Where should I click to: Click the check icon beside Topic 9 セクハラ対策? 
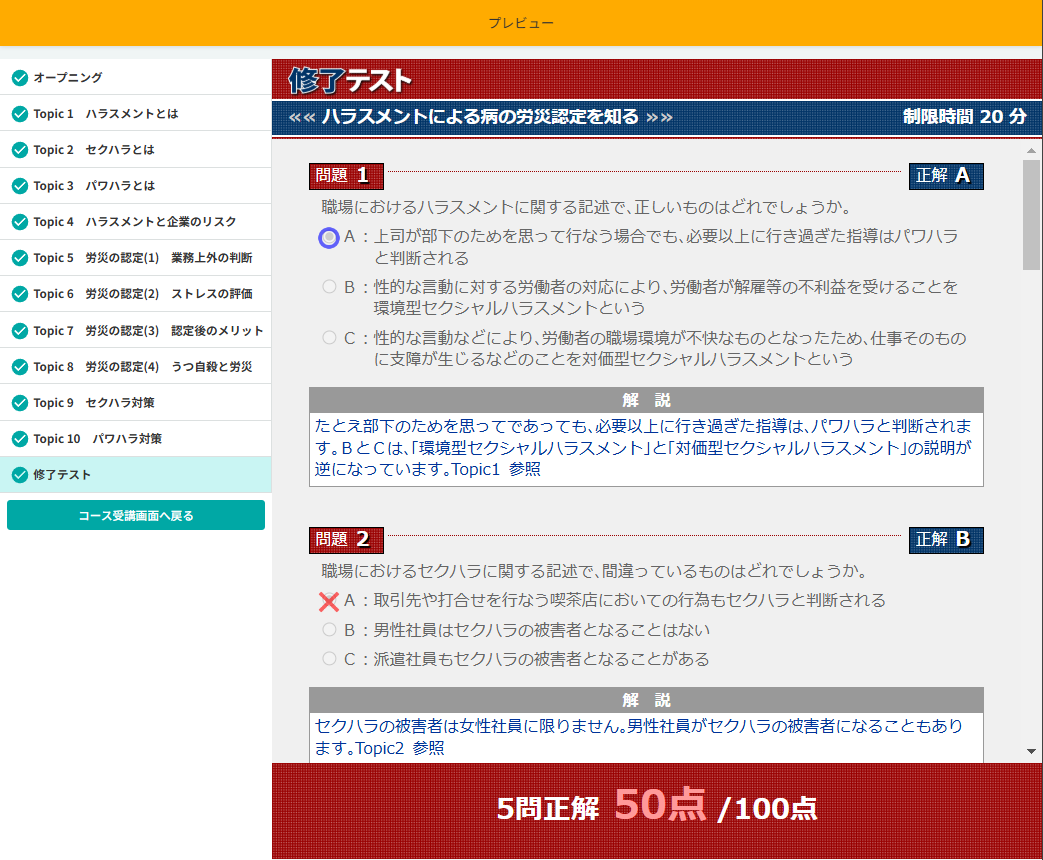tap(20, 402)
